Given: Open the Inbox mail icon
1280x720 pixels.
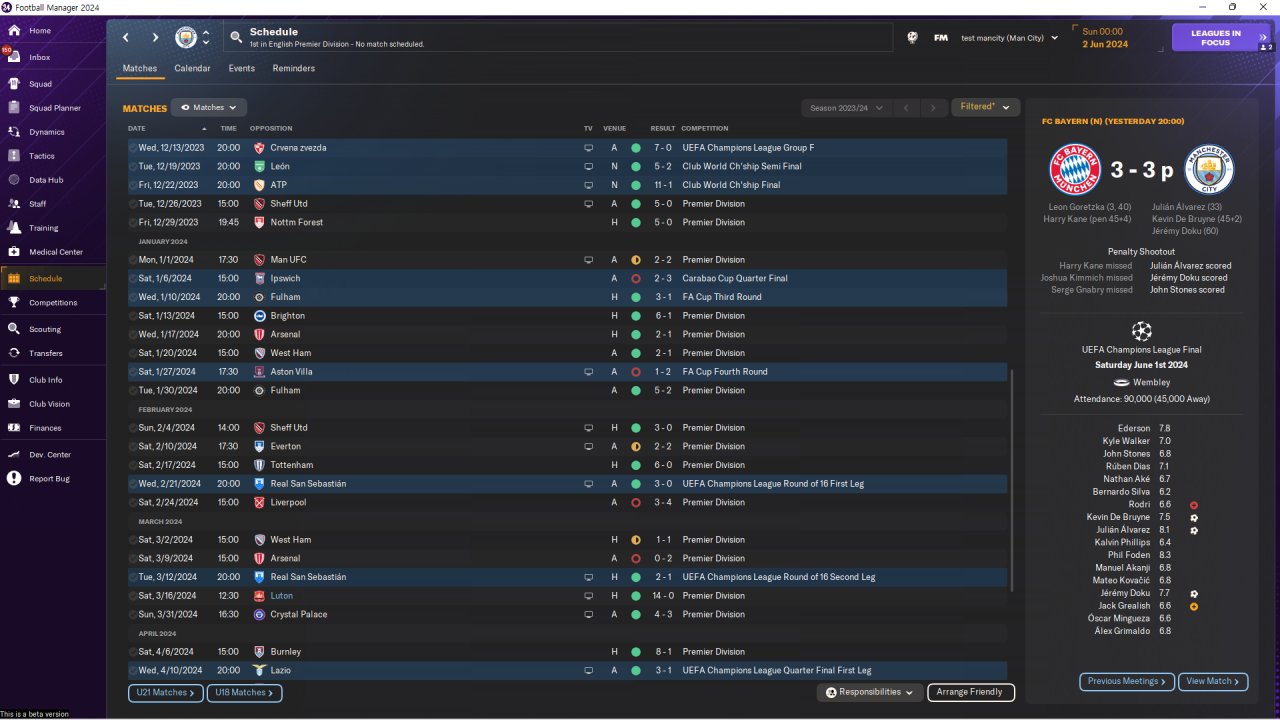Looking at the screenshot, I should coord(14,57).
